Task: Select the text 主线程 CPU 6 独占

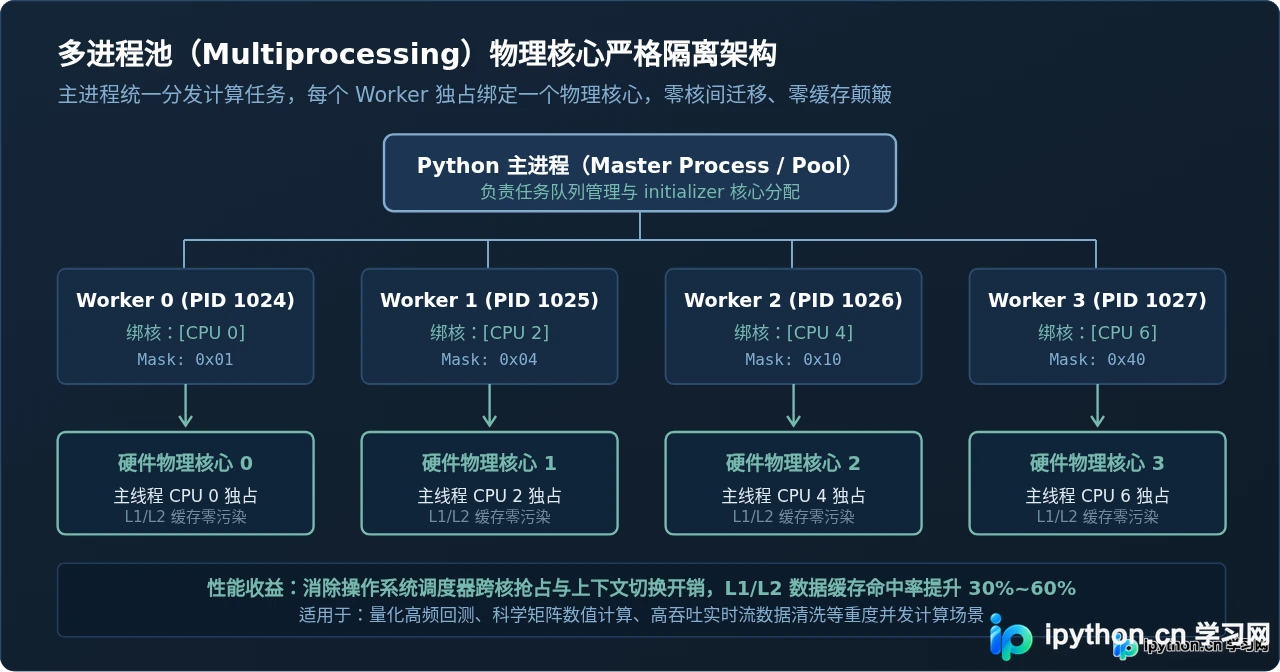Action: coord(1097,496)
